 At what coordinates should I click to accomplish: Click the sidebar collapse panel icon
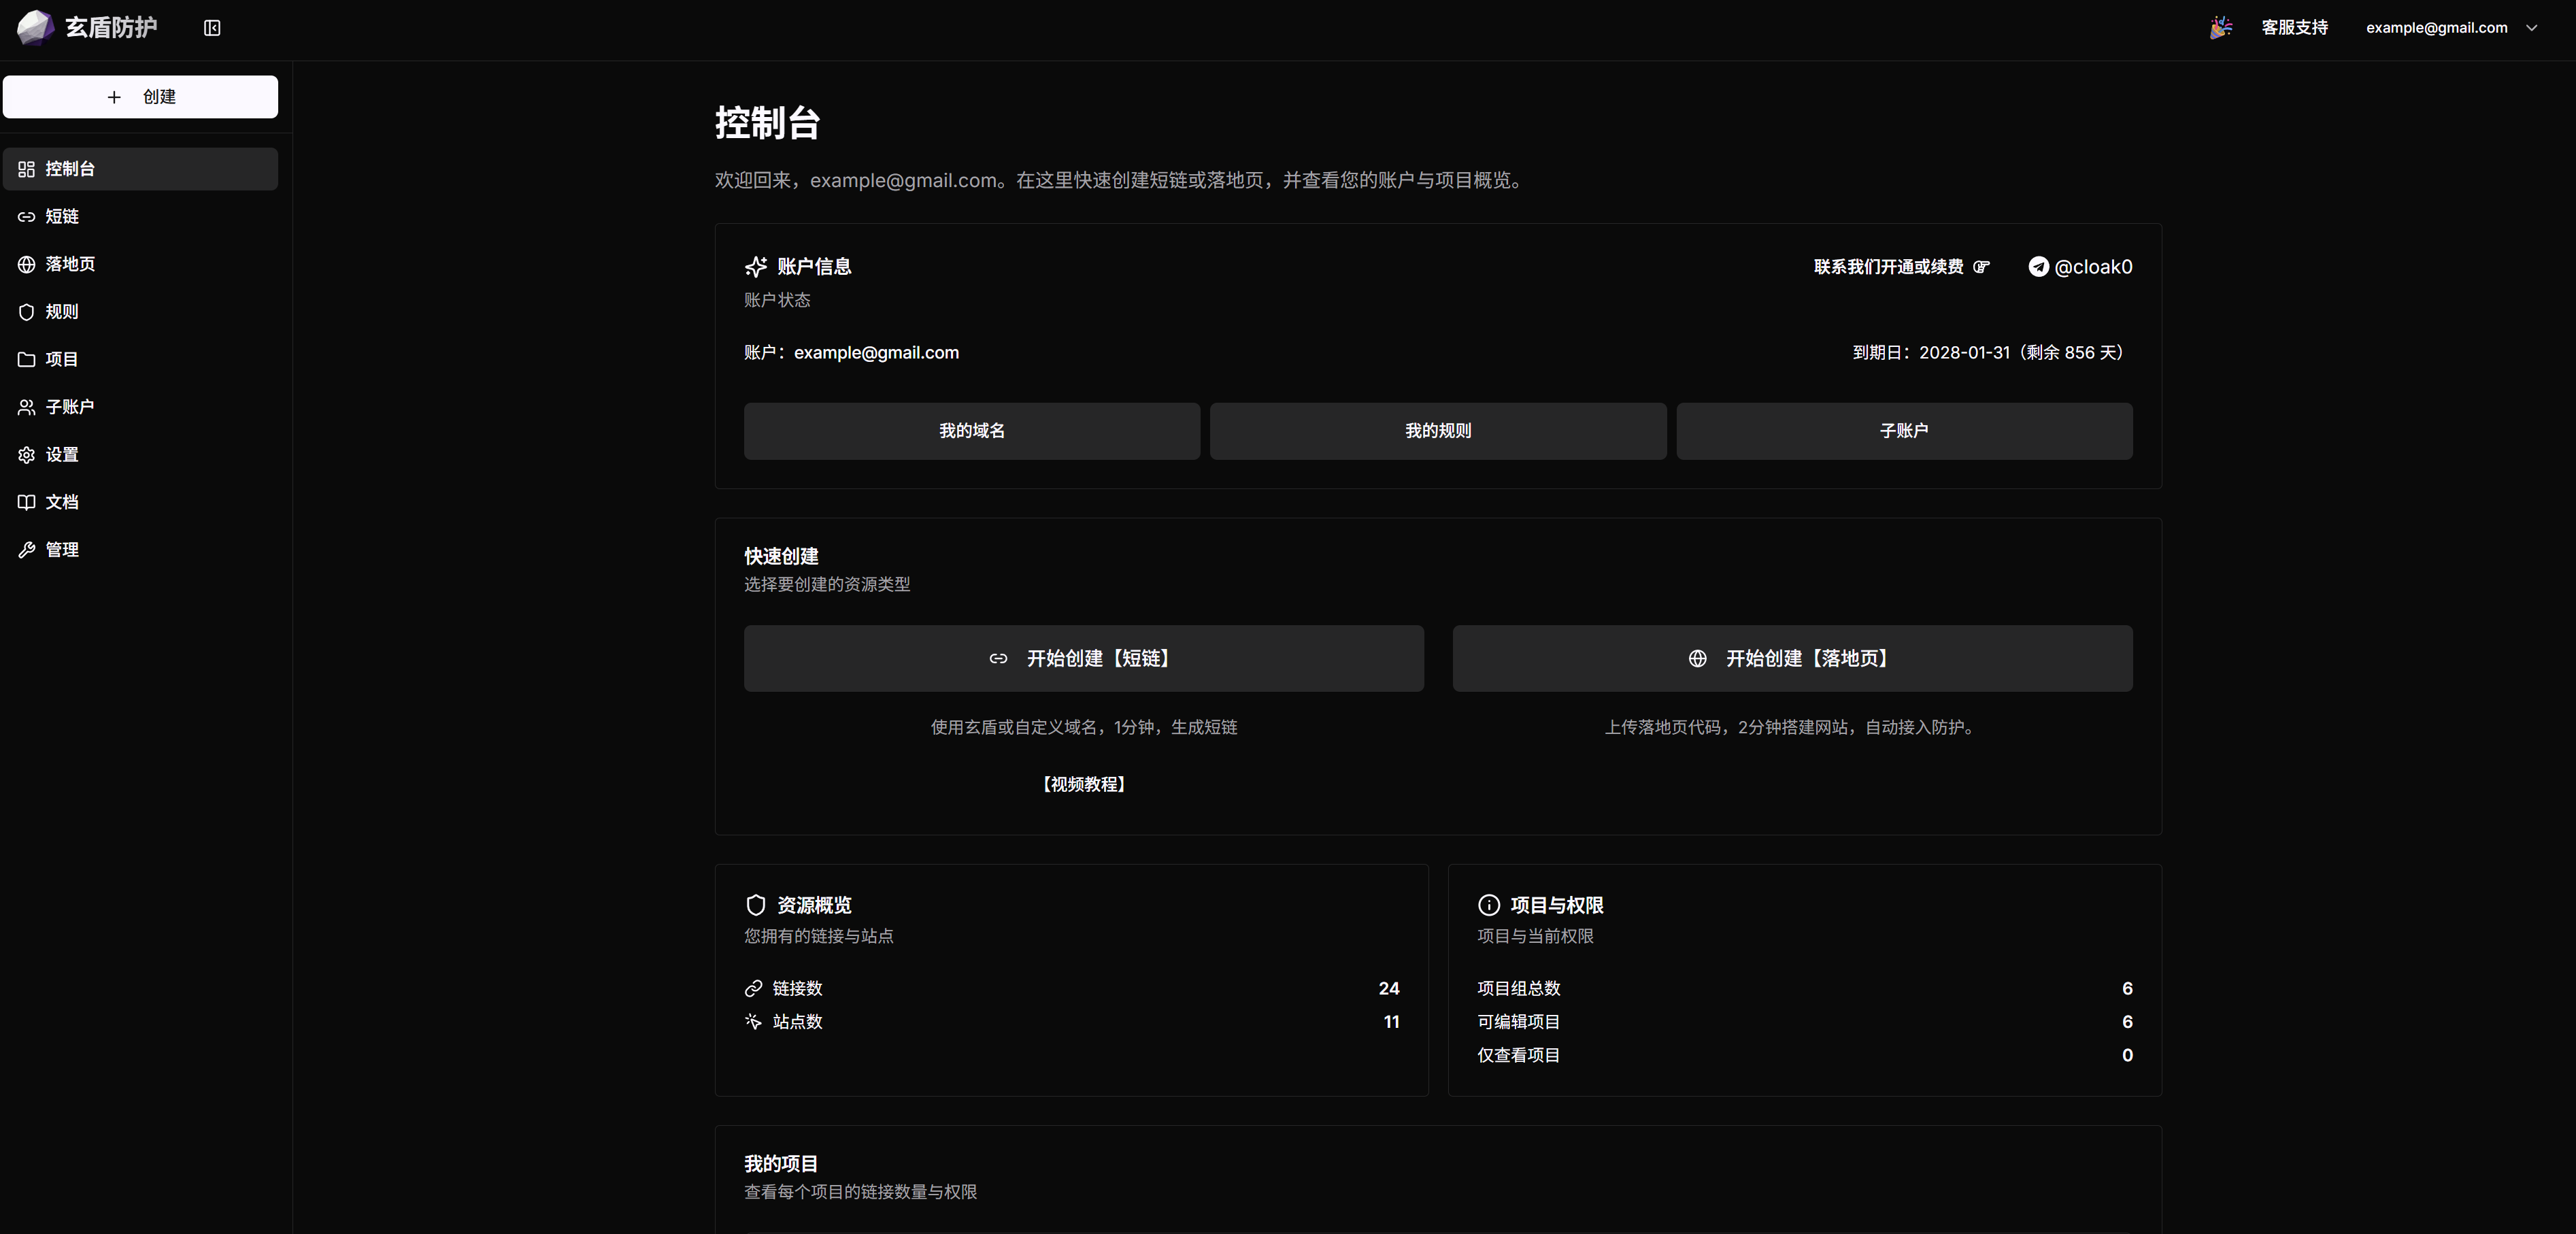212,28
